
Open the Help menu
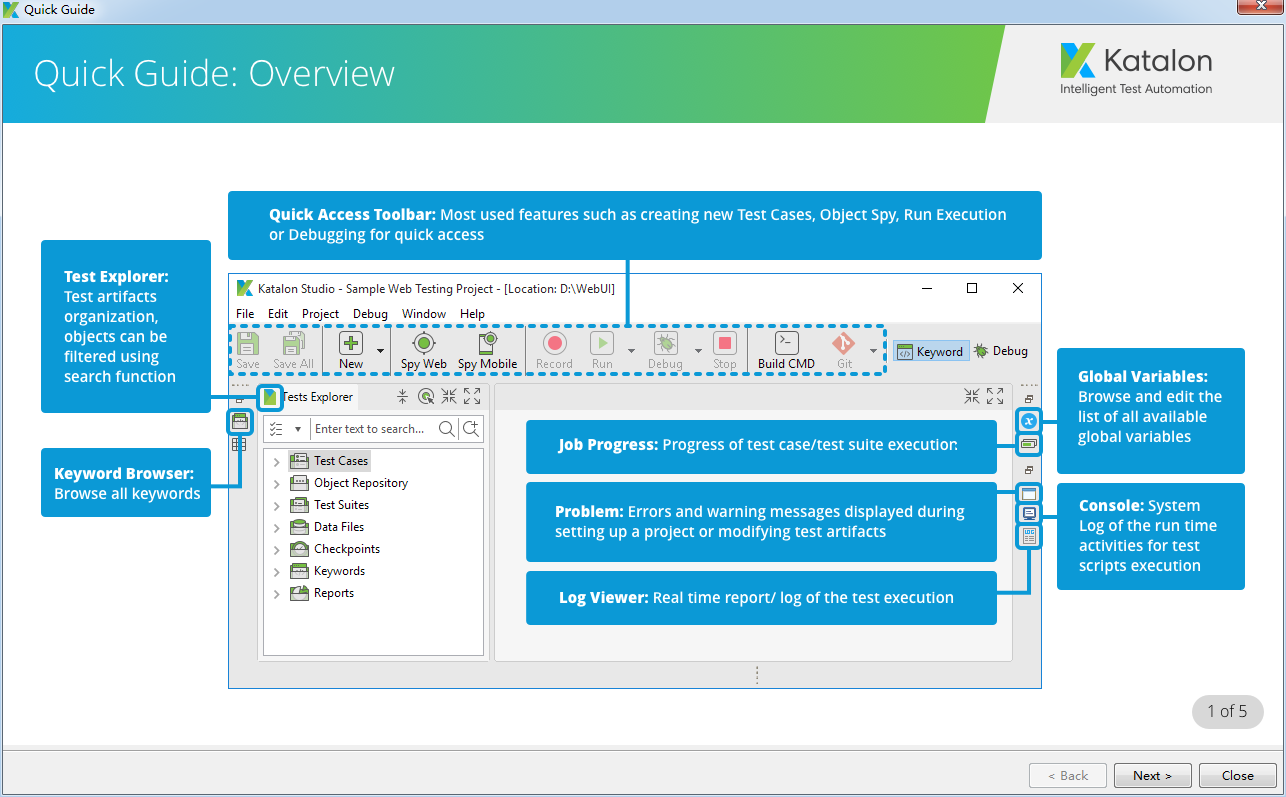[472, 314]
